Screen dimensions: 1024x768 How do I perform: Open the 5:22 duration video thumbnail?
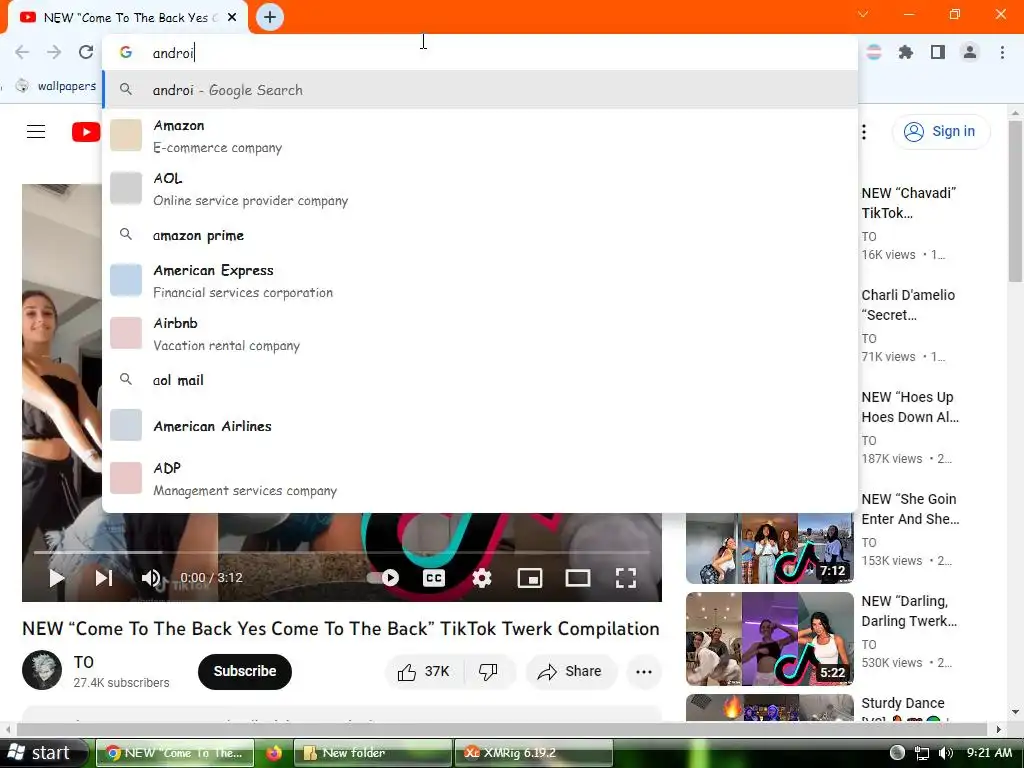click(769, 639)
